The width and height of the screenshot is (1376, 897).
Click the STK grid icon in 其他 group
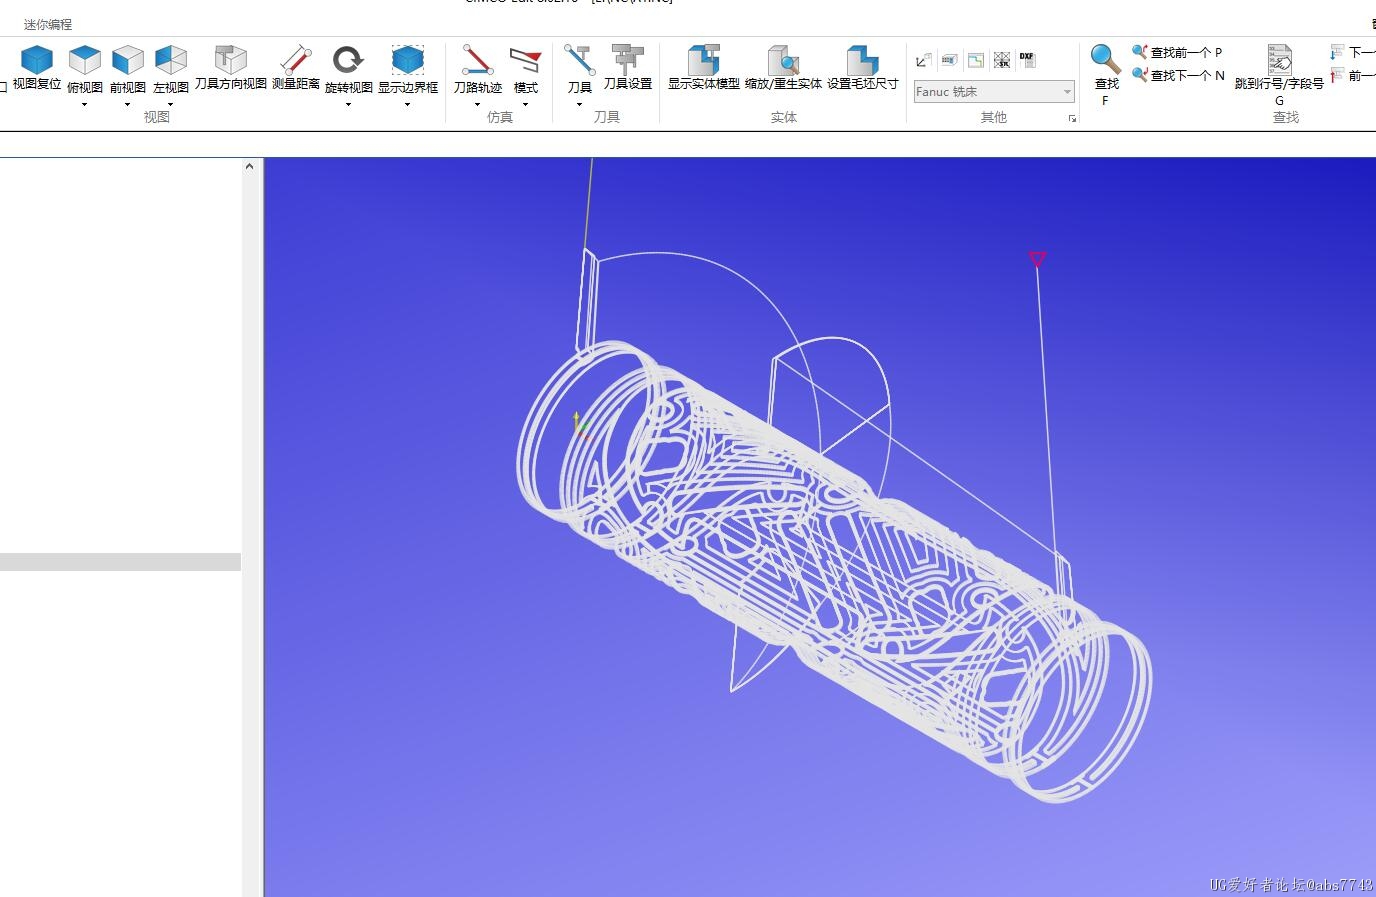pyautogui.click(x=1002, y=60)
